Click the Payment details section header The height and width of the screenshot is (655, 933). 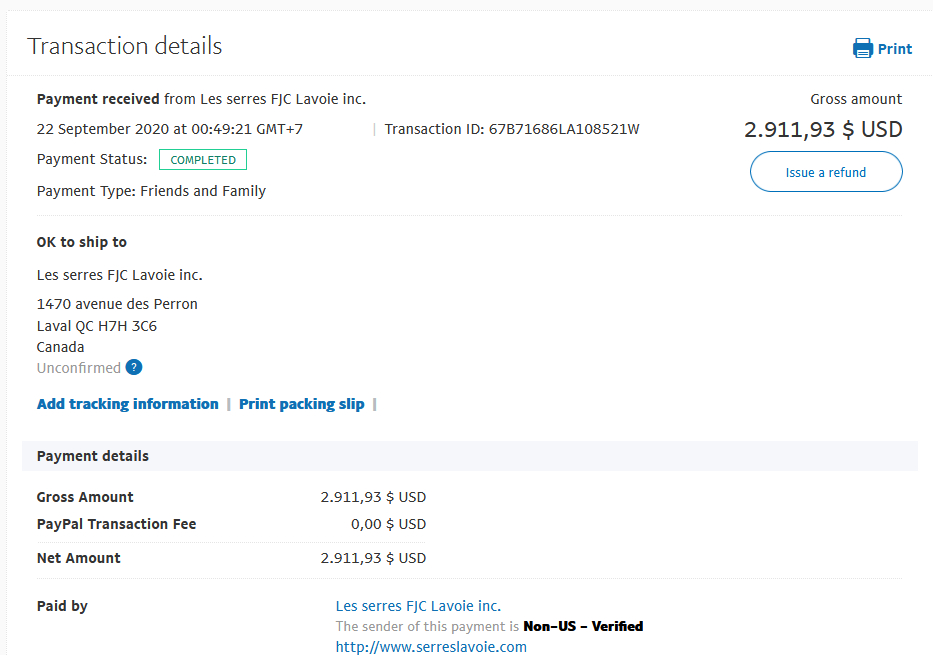[x=93, y=456]
